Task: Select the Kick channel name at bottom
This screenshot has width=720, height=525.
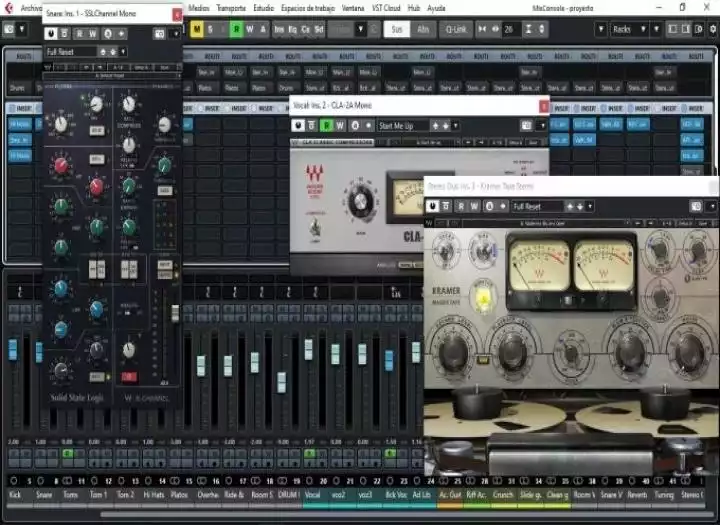Action: point(15,495)
